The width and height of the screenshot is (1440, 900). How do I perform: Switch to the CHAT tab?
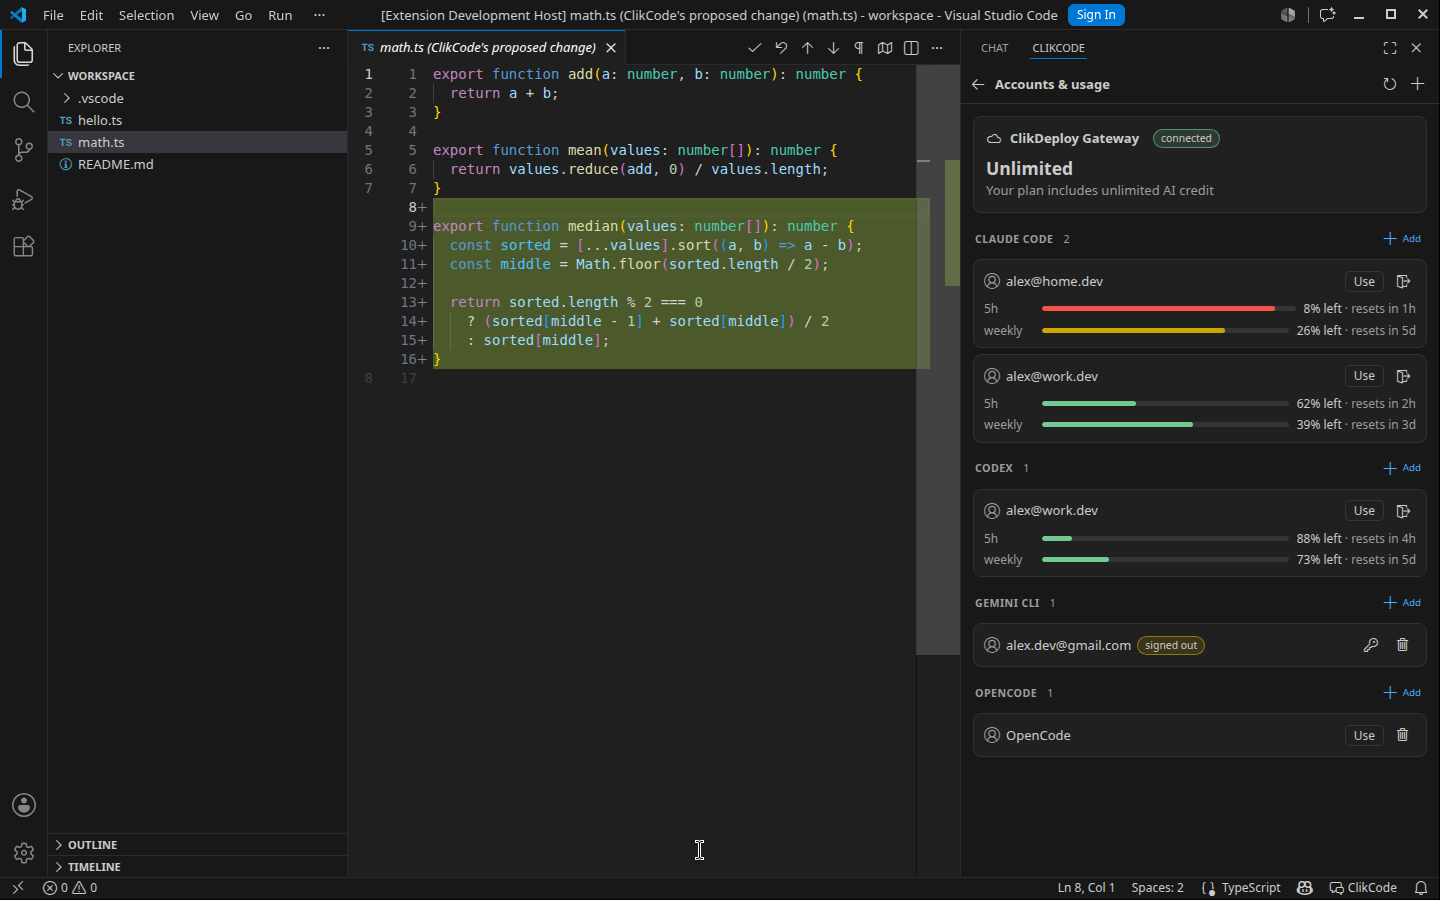click(995, 48)
